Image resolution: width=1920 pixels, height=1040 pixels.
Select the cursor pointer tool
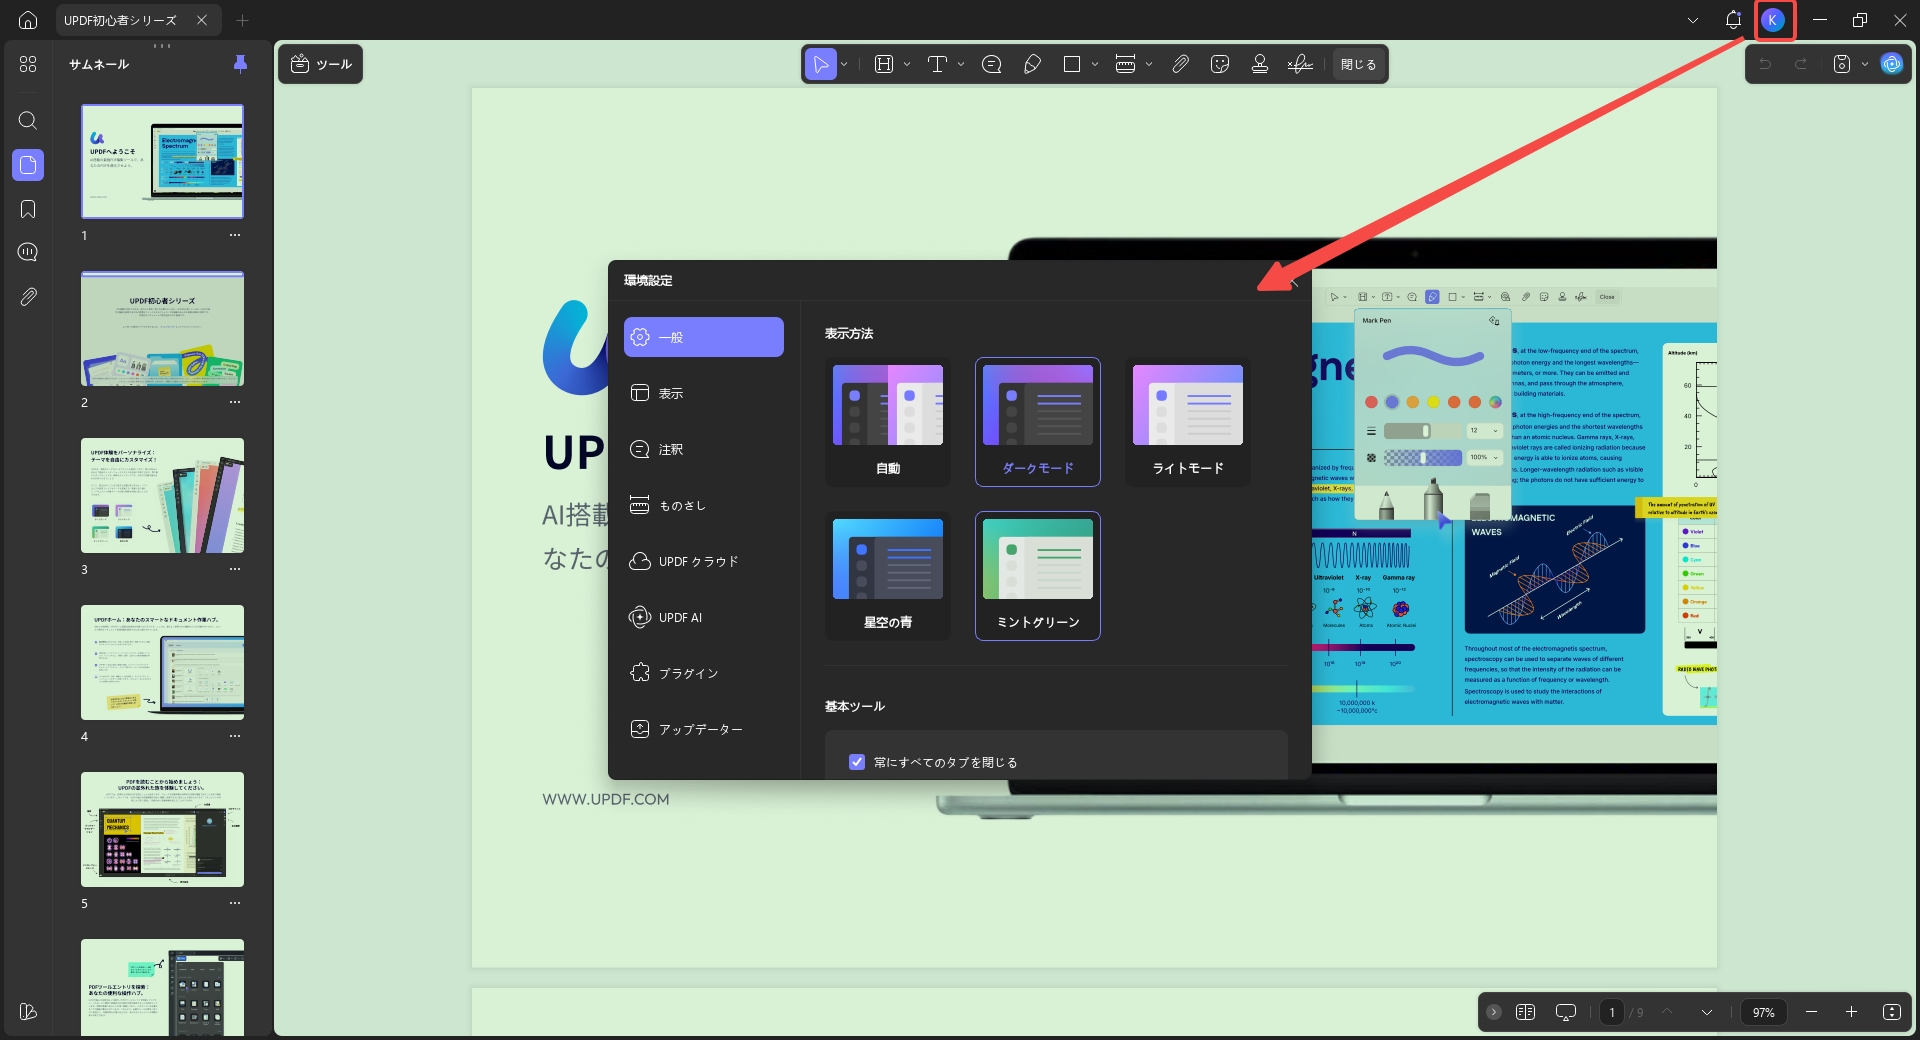point(821,64)
